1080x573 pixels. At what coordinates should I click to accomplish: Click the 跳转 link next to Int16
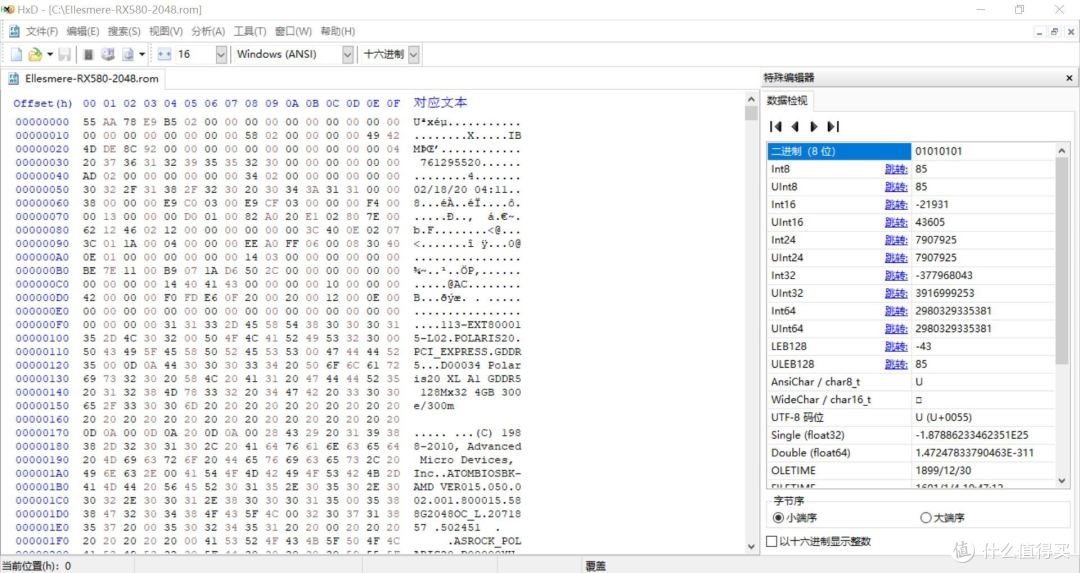click(895, 204)
